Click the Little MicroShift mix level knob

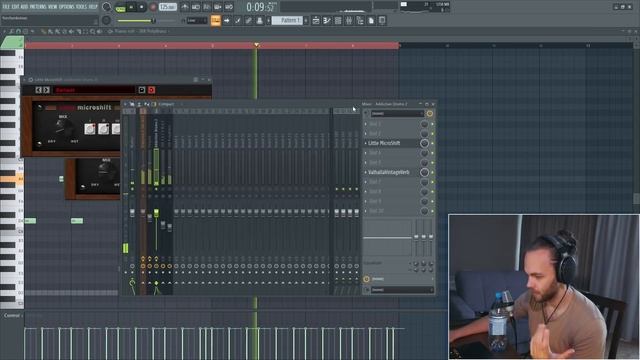pyautogui.click(x=424, y=143)
